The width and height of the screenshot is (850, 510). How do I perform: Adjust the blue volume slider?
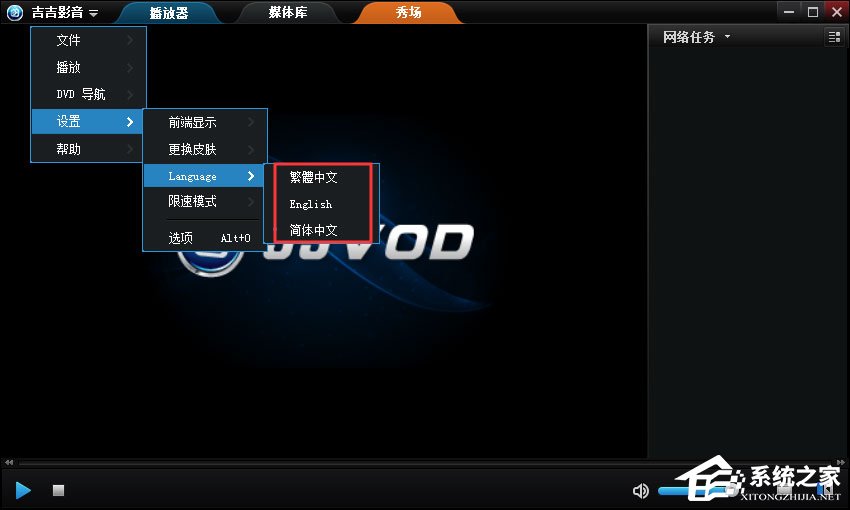coord(697,490)
